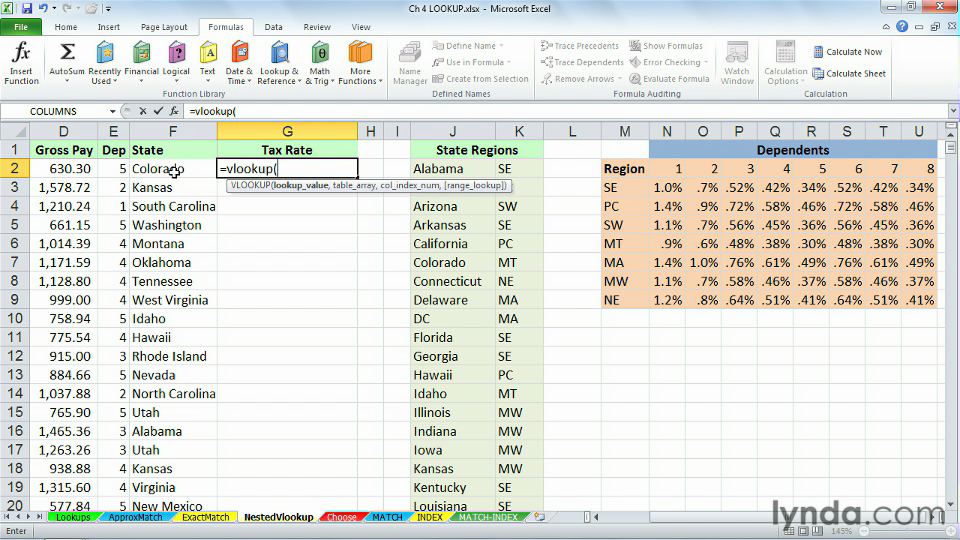Insert a new worksheet tab icon
960x540 pixels.
[x=539, y=517]
